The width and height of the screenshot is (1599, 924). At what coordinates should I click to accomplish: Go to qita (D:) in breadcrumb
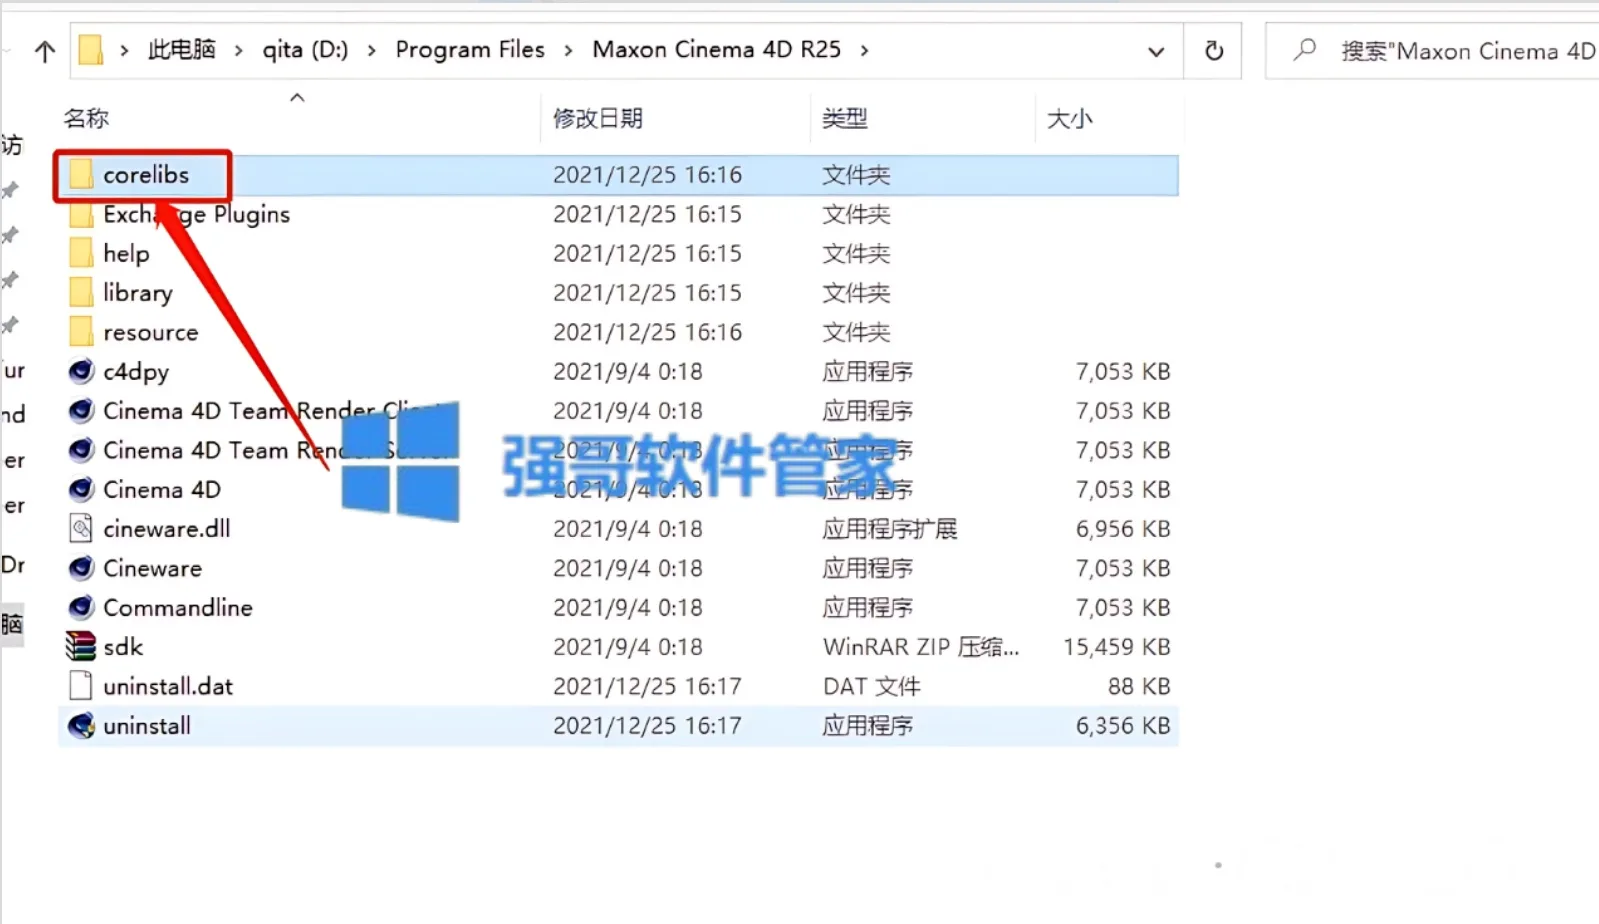pyautogui.click(x=305, y=50)
